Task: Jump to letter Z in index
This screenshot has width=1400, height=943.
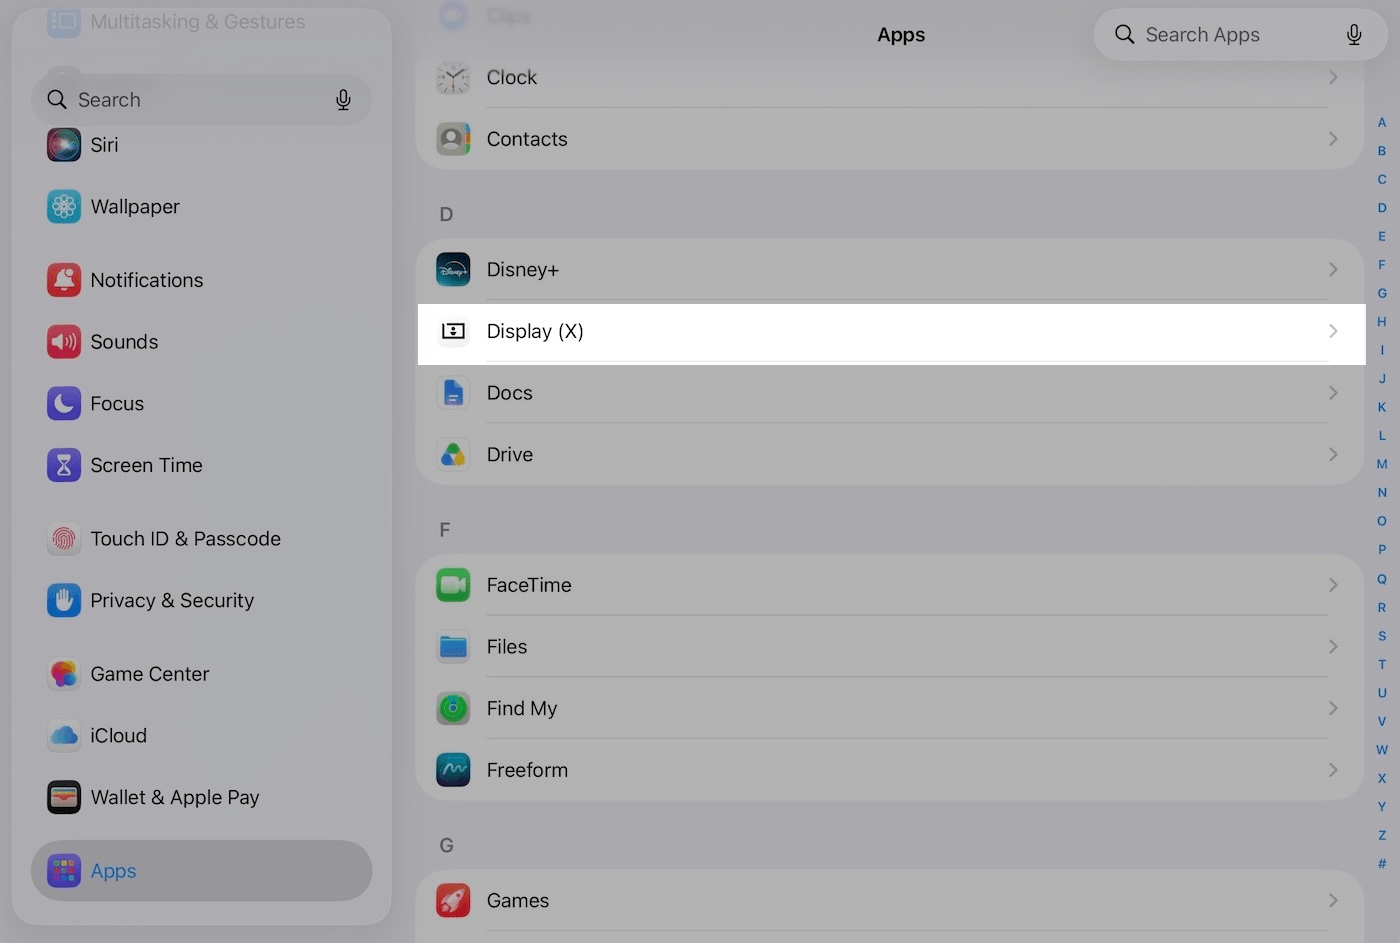Action: 1382,835
